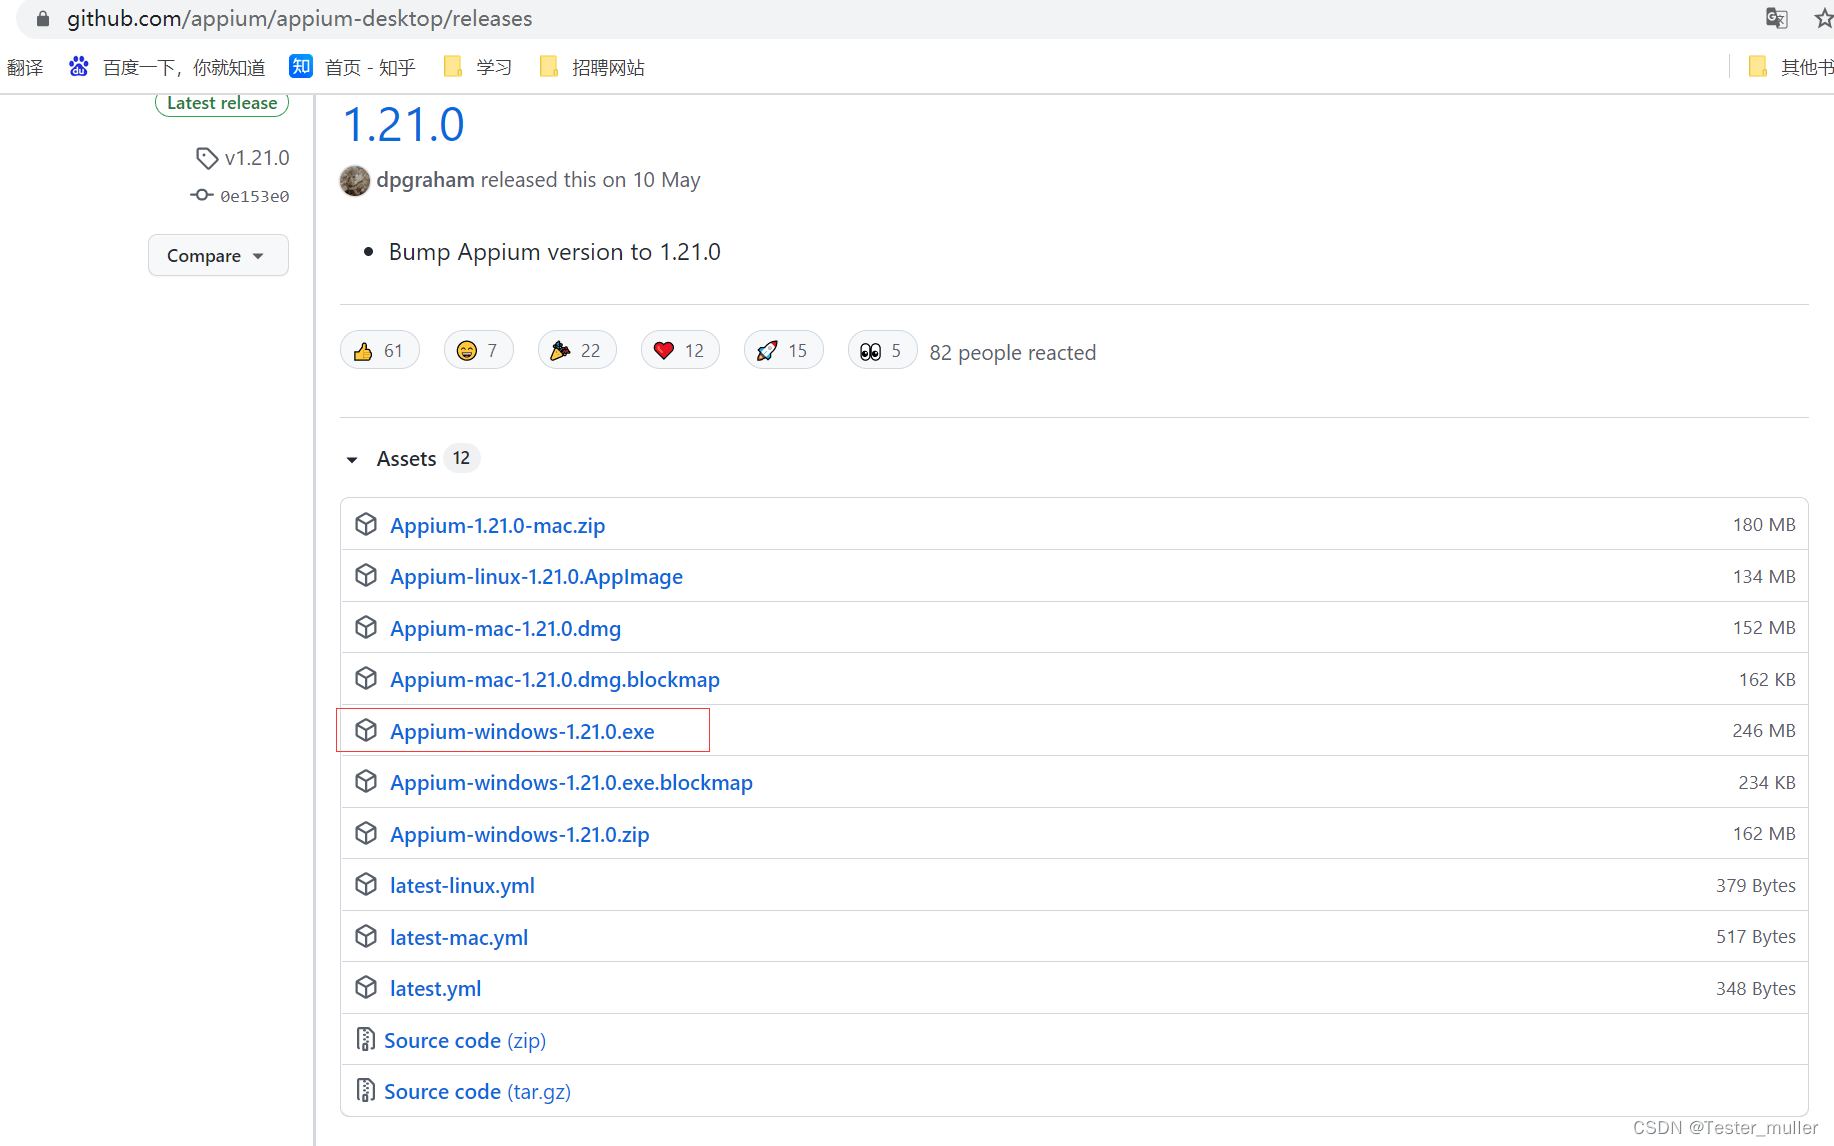This screenshot has height=1146, width=1834.
Task: Open the Compare dropdown
Action: click(x=218, y=255)
